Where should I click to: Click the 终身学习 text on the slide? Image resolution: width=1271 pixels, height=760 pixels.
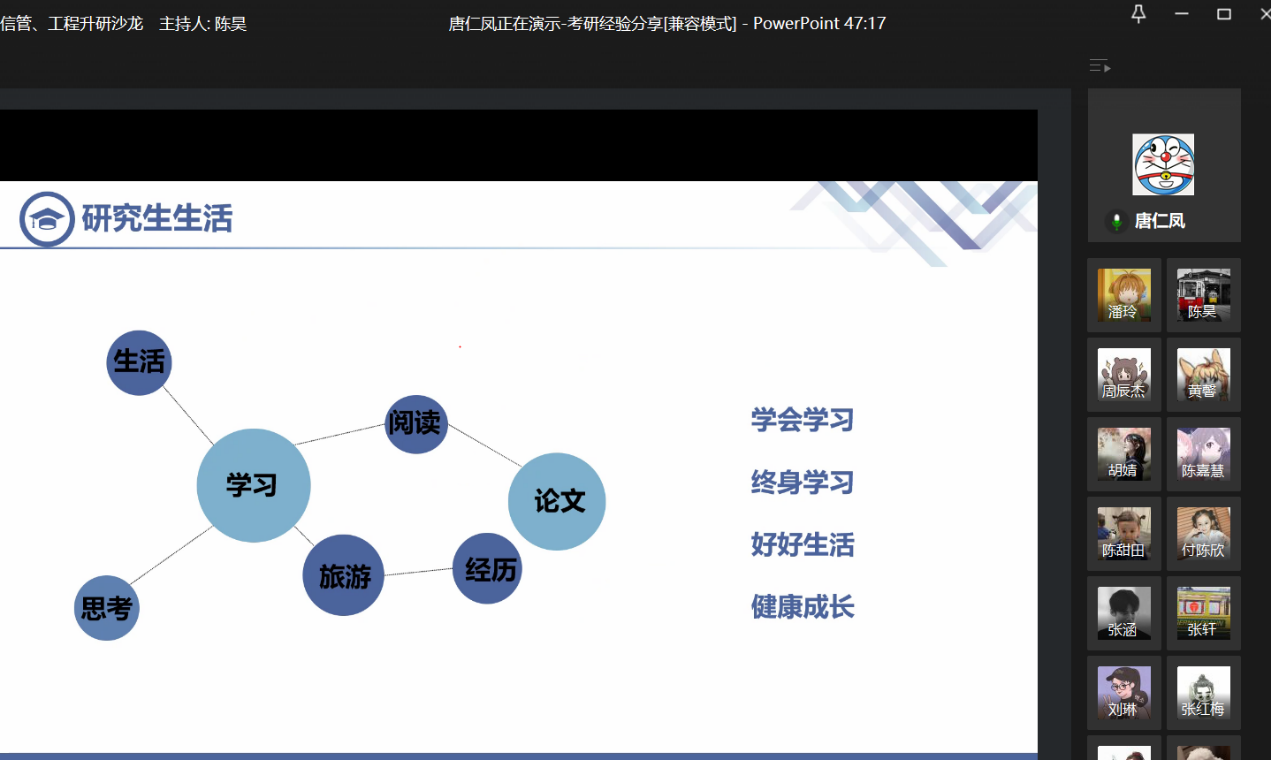tap(802, 483)
